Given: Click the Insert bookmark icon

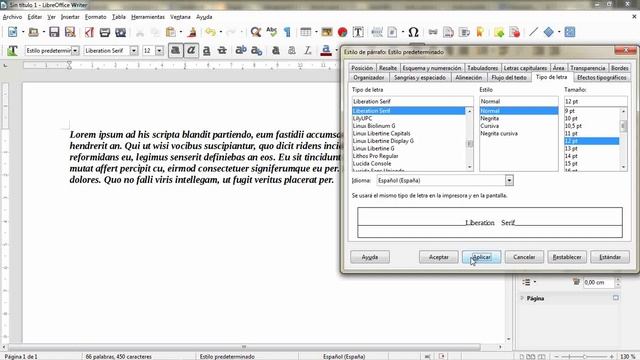Looking at the screenshot, I should click(480, 32).
